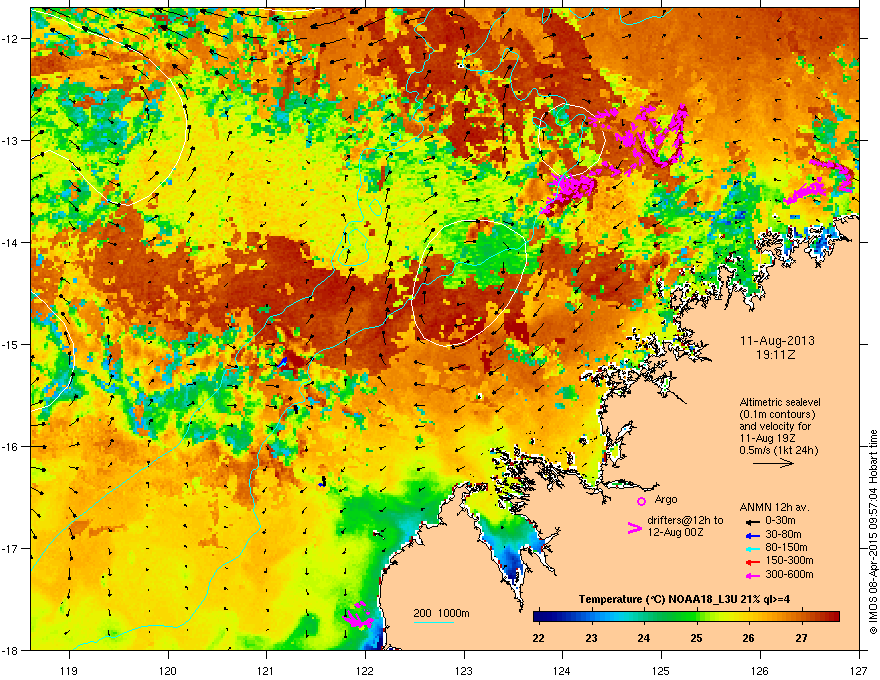Click the vertical IMOS copyright timestamp text
880x680 pixels.
coord(873,532)
